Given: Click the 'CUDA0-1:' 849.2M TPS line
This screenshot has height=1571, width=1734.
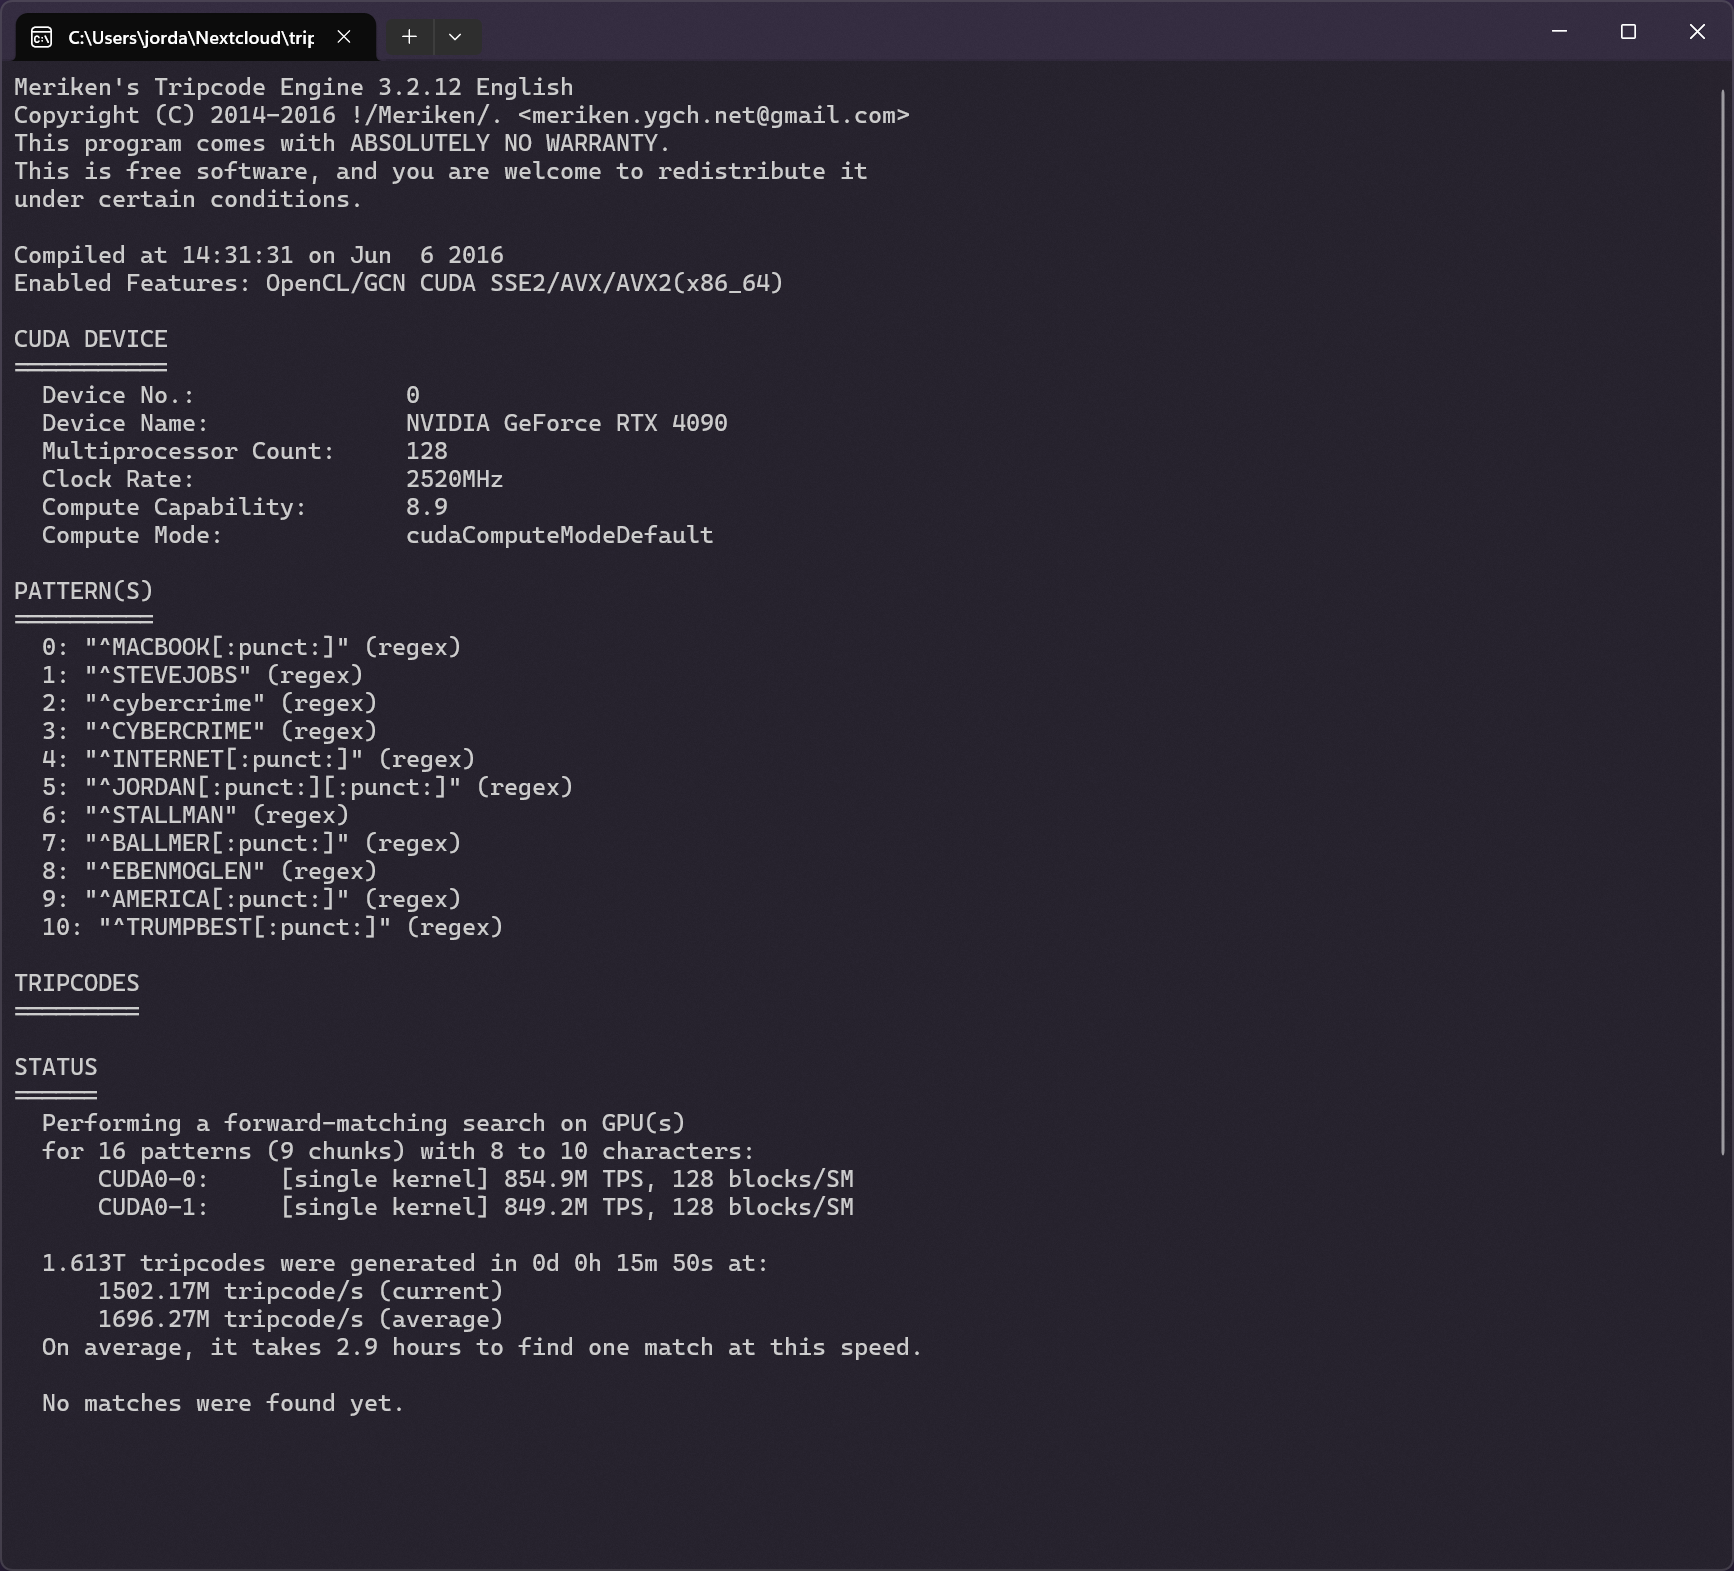Looking at the screenshot, I should [476, 1208].
